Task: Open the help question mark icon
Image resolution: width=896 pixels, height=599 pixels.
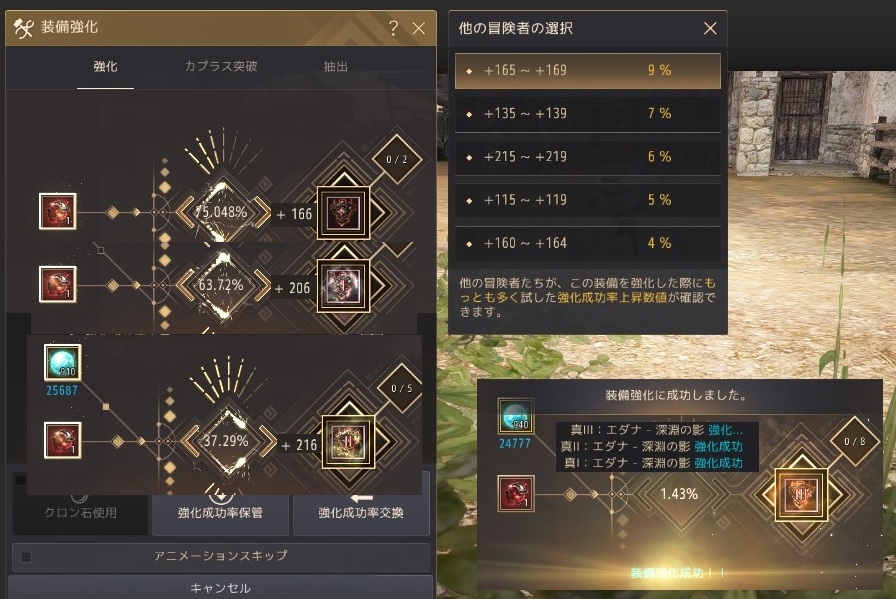Action: pyautogui.click(x=393, y=27)
